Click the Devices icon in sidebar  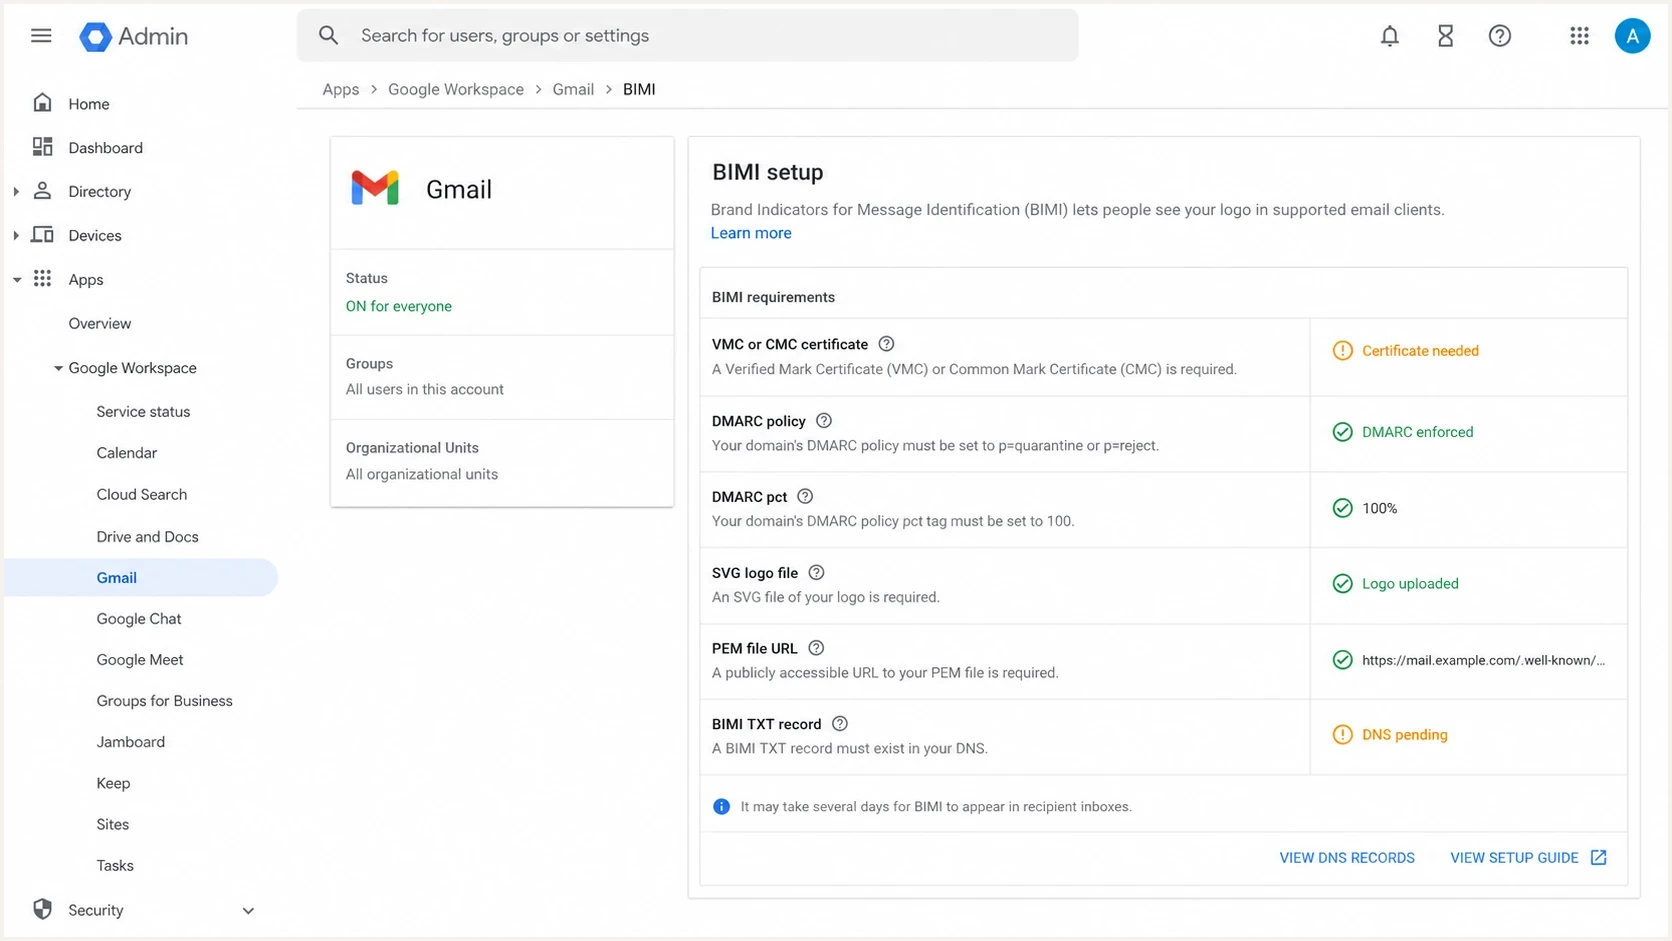(42, 235)
